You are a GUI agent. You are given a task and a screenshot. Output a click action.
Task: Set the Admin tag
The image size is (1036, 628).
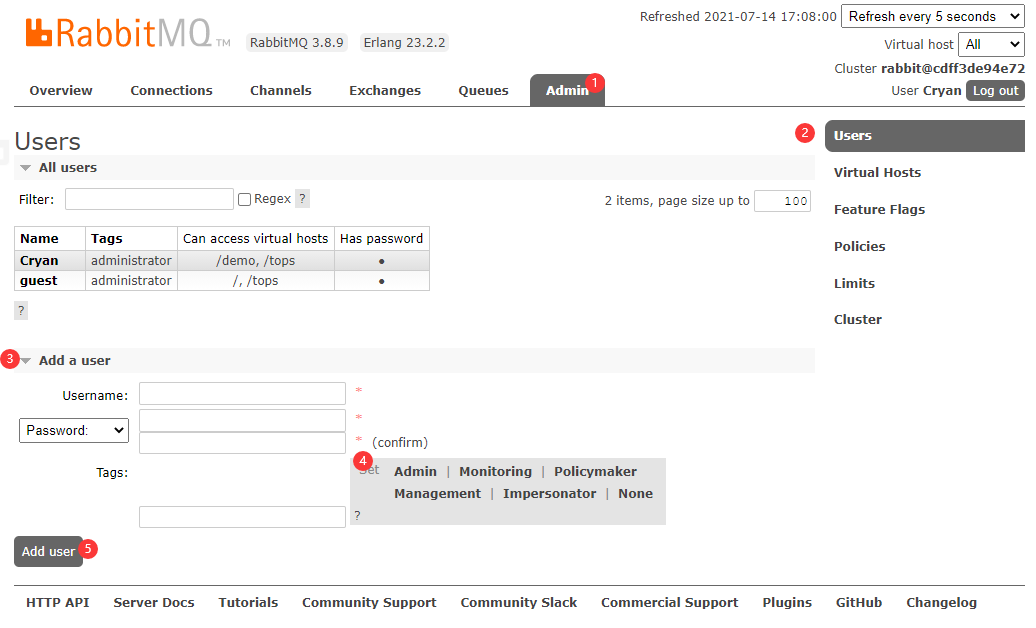[416, 472]
